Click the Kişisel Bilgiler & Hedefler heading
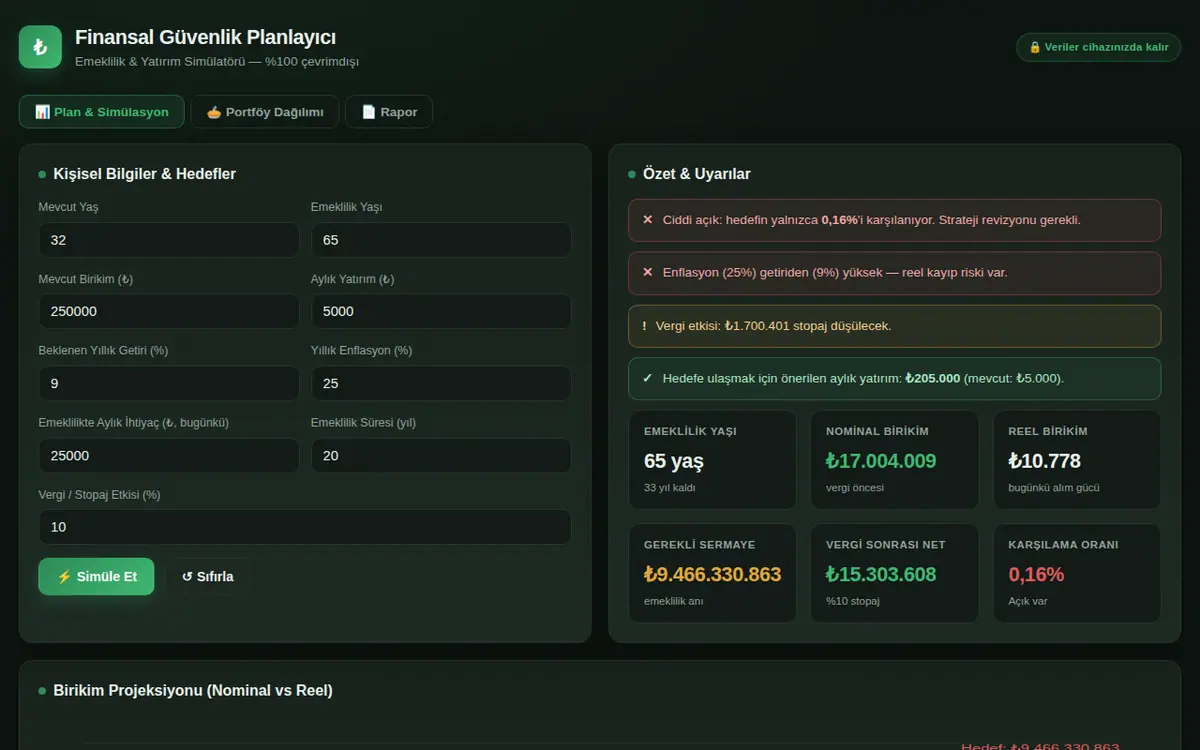 (145, 174)
